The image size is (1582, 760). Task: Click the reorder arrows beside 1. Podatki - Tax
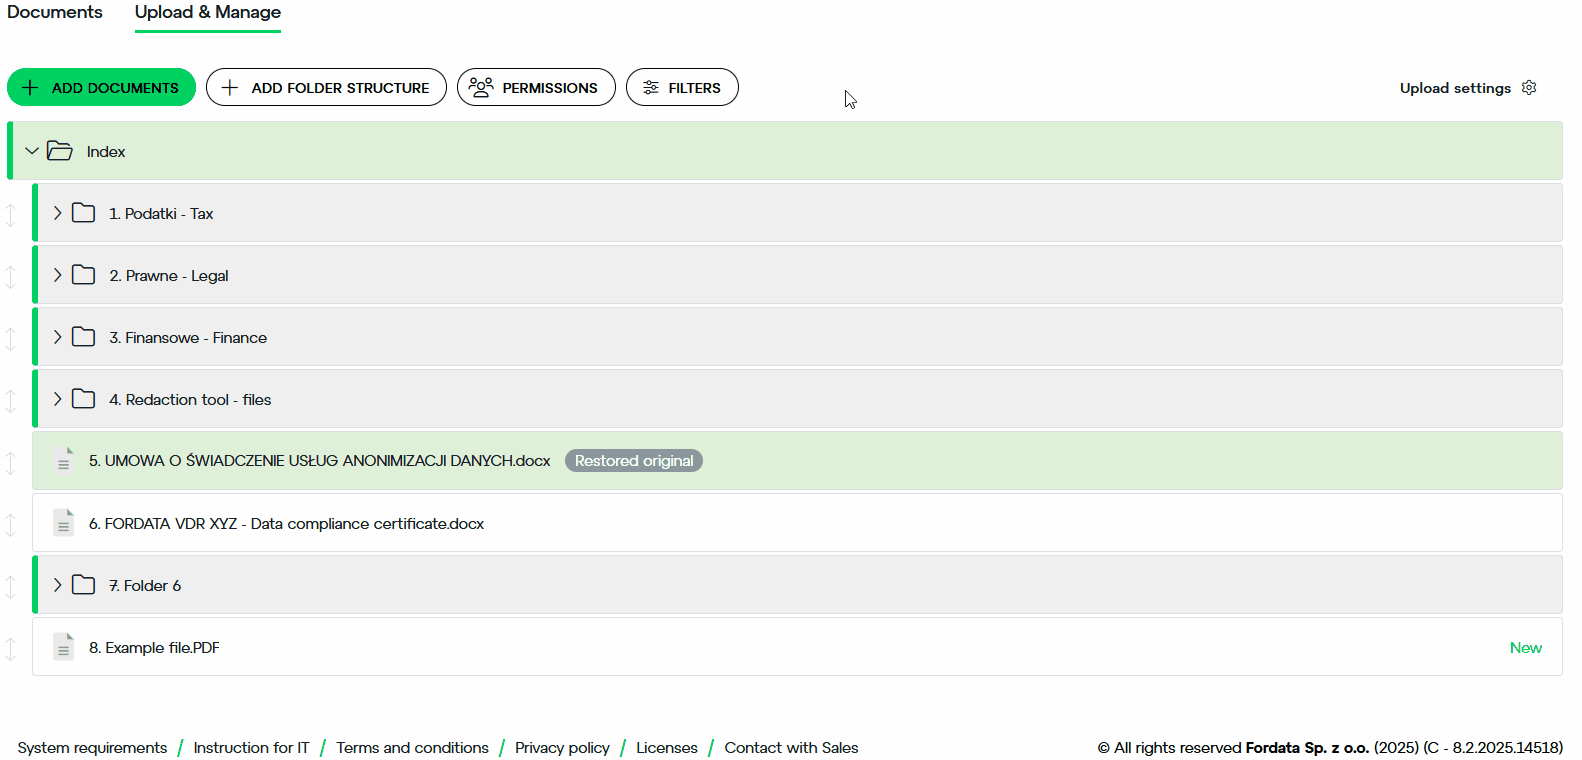pos(11,214)
